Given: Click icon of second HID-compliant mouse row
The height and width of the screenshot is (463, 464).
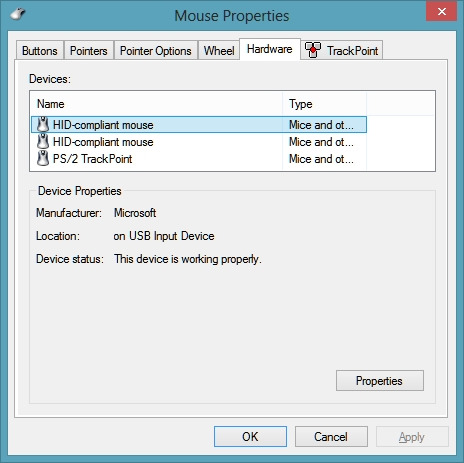Looking at the screenshot, I should coord(43,141).
